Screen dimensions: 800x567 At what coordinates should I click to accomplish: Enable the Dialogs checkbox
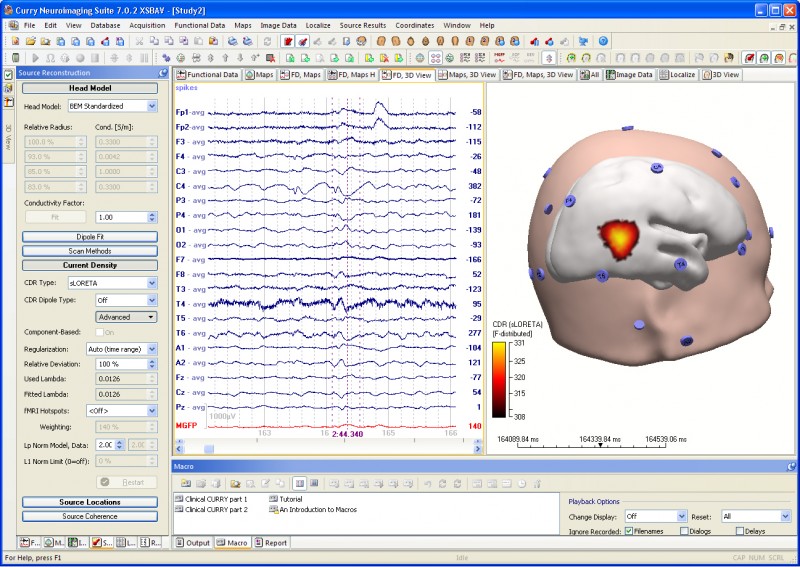coord(683,531)
